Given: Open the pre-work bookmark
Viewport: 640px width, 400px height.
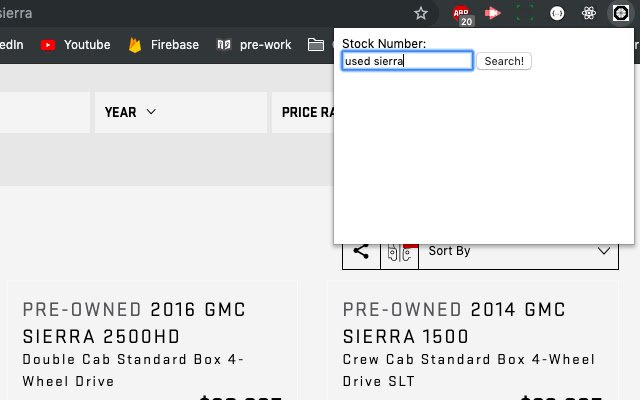Looking at the screenshot, I should pyautogui.click(x=254, y=44).
